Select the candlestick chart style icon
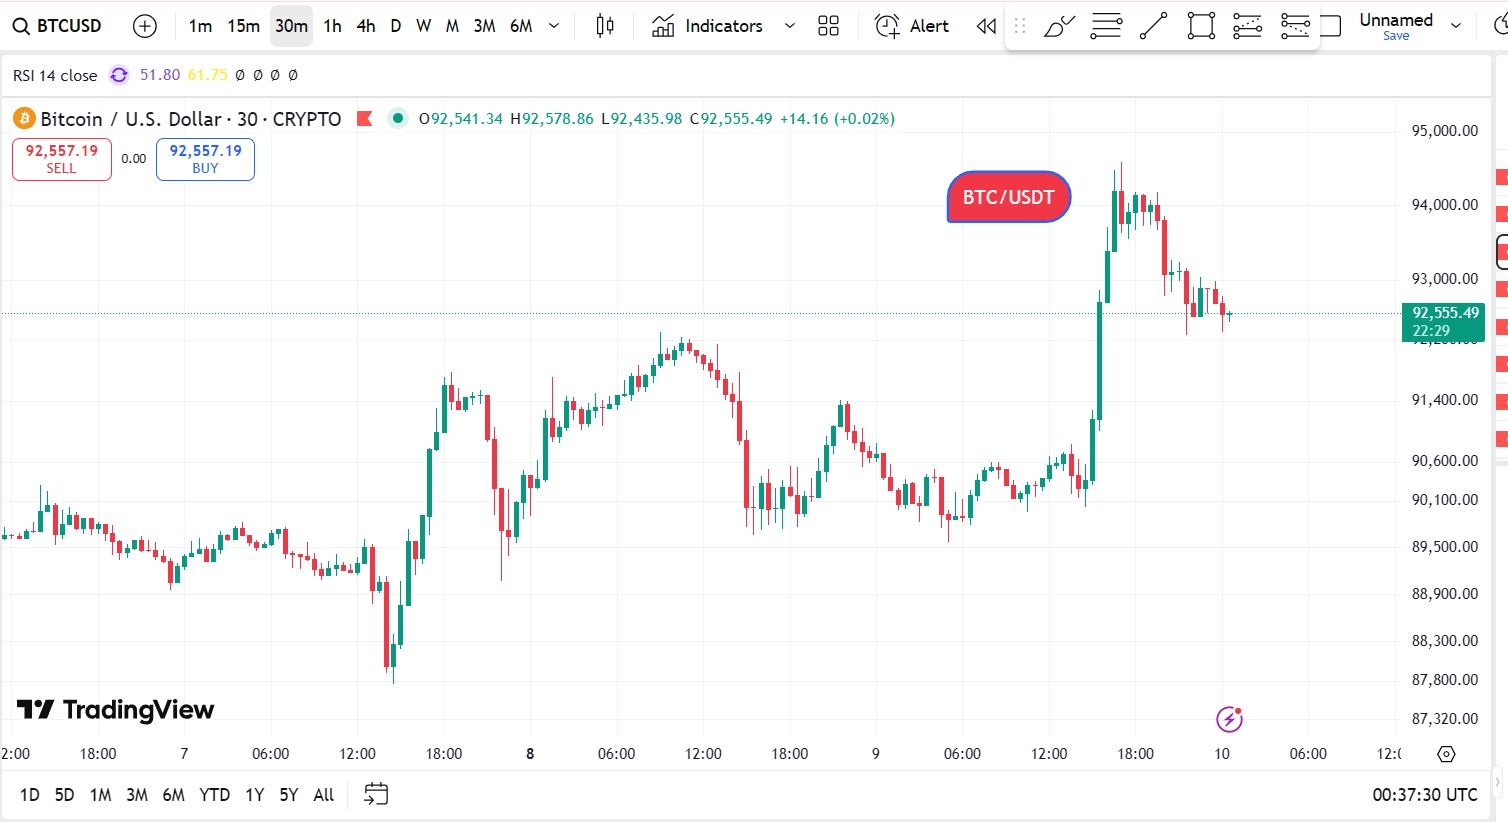Screen dimensions: 1508x822 605,25
